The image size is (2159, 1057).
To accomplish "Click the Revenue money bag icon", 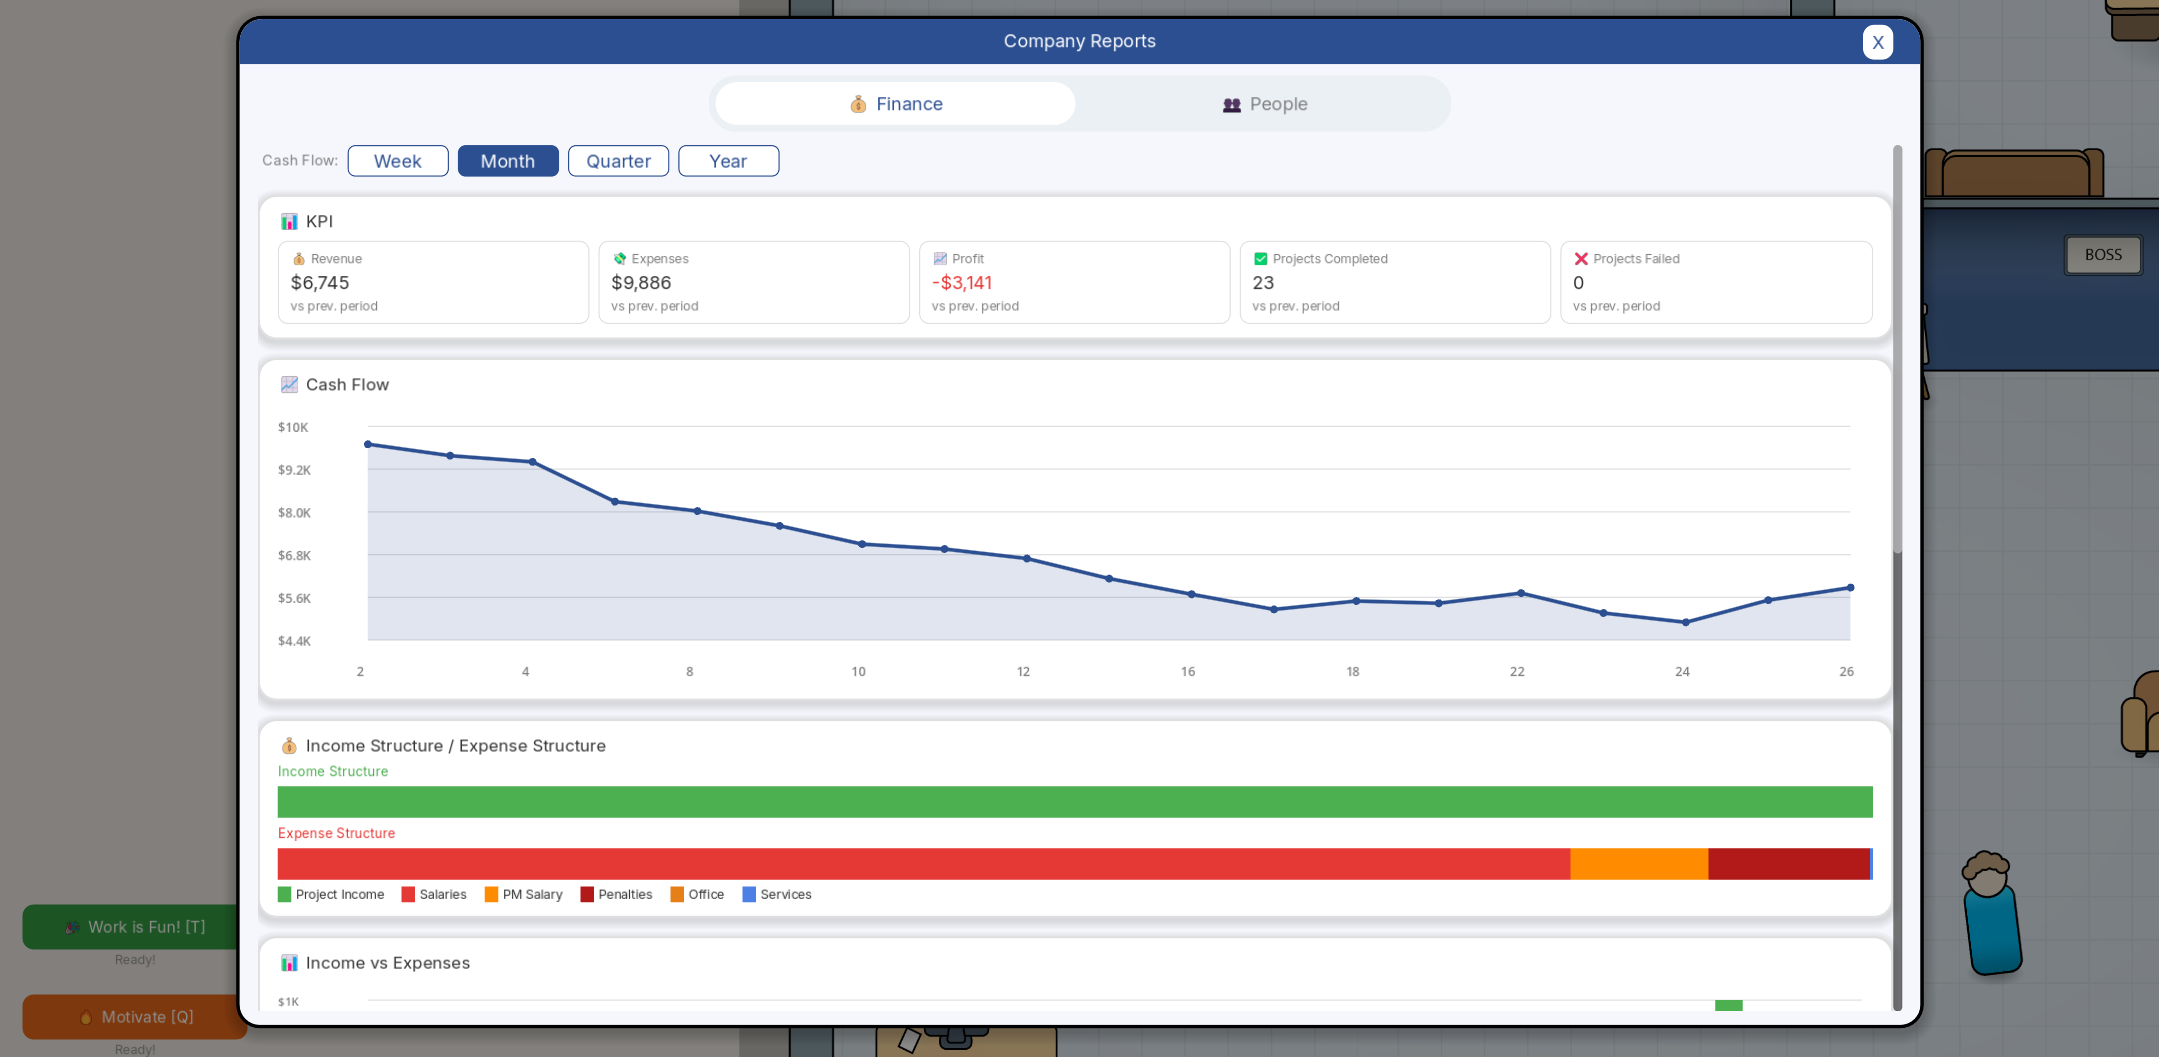I will click(x=298, y=259).
